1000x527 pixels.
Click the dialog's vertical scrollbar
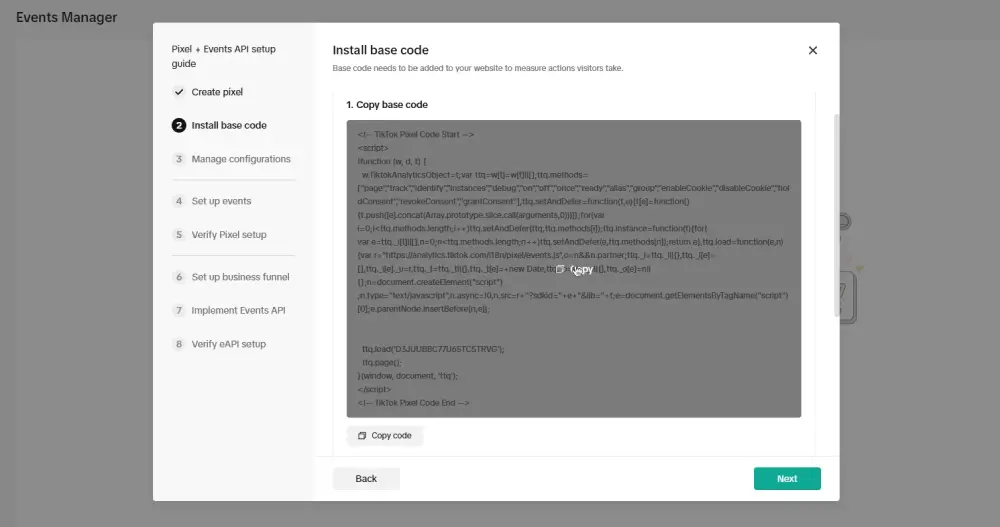tap(836, 215)
